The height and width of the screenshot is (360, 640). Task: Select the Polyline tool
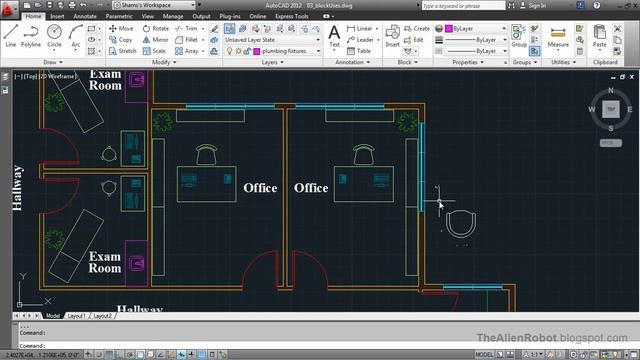[x=31, y=36]
